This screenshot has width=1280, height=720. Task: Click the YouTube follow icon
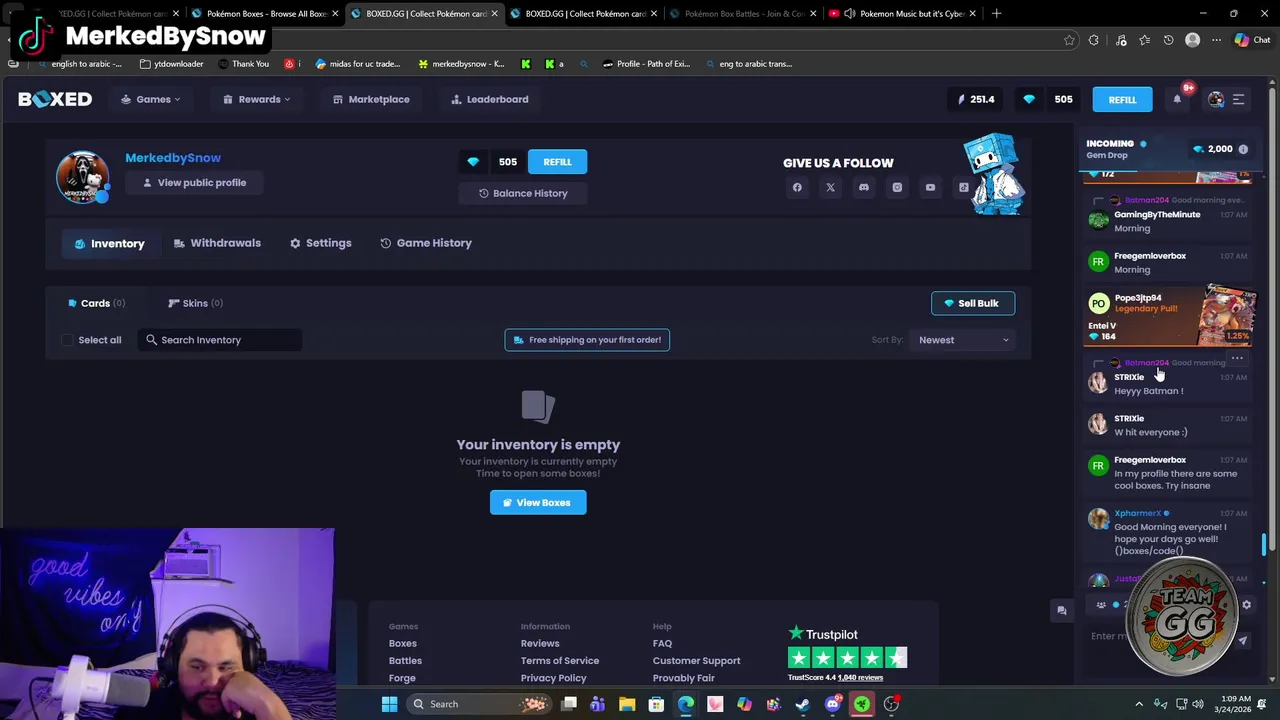click(x=930, y=187)
